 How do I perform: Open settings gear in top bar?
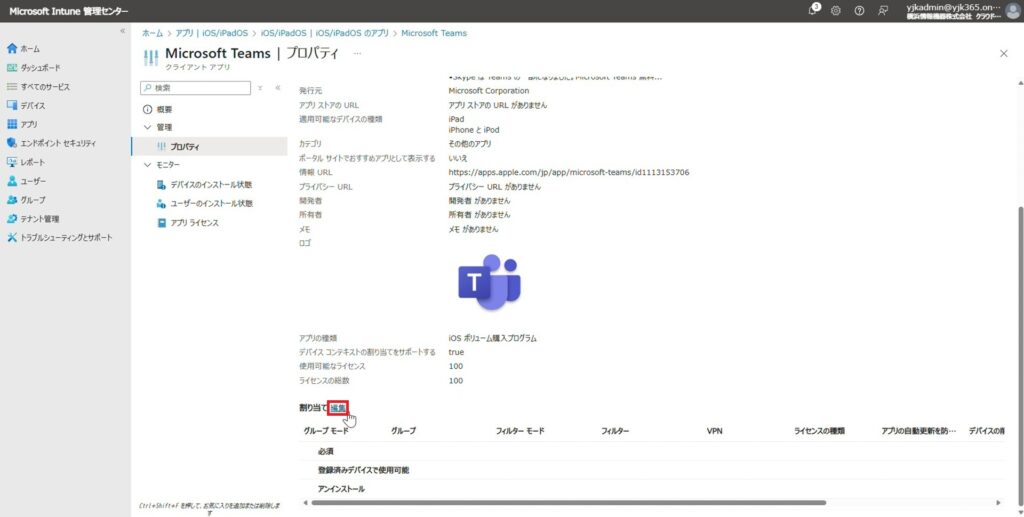[835, 10]
